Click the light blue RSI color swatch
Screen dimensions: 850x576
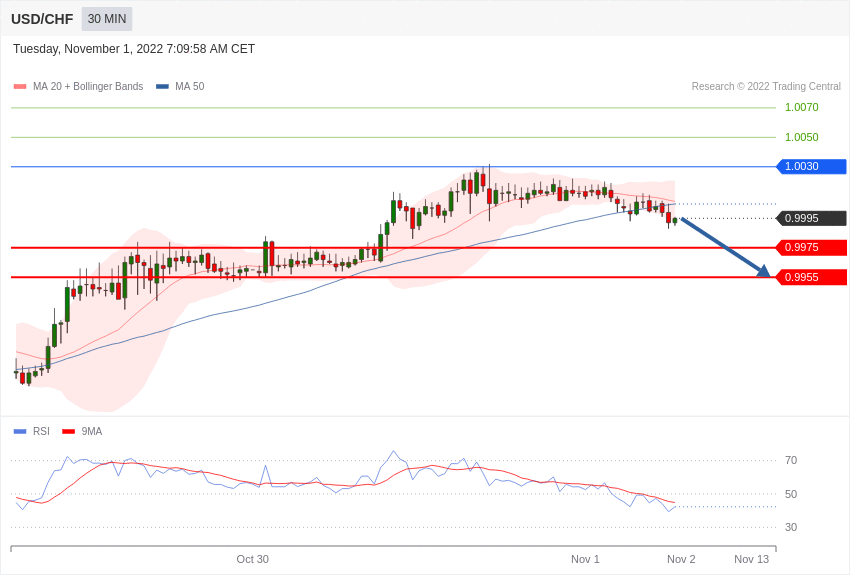20,432
